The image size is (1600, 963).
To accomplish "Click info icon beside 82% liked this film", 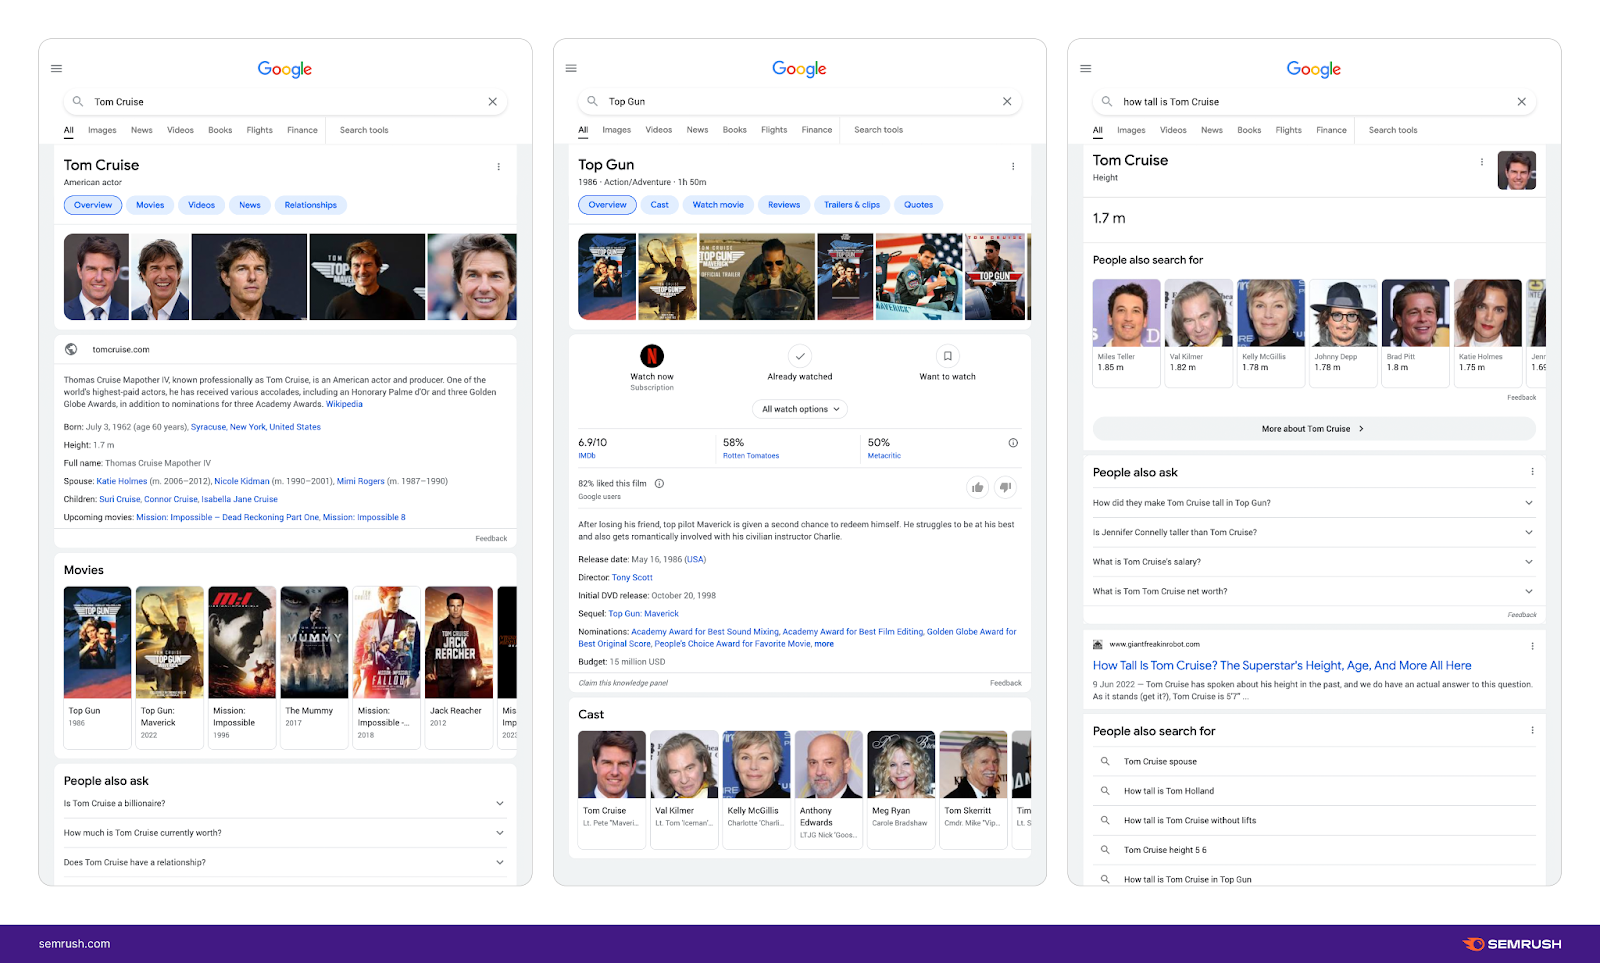I will click(659, 484).
